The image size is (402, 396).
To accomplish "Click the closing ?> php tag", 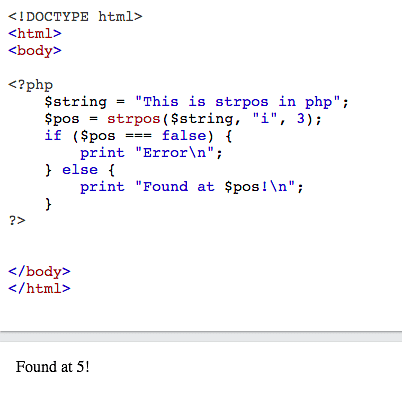I will (17, 221).
